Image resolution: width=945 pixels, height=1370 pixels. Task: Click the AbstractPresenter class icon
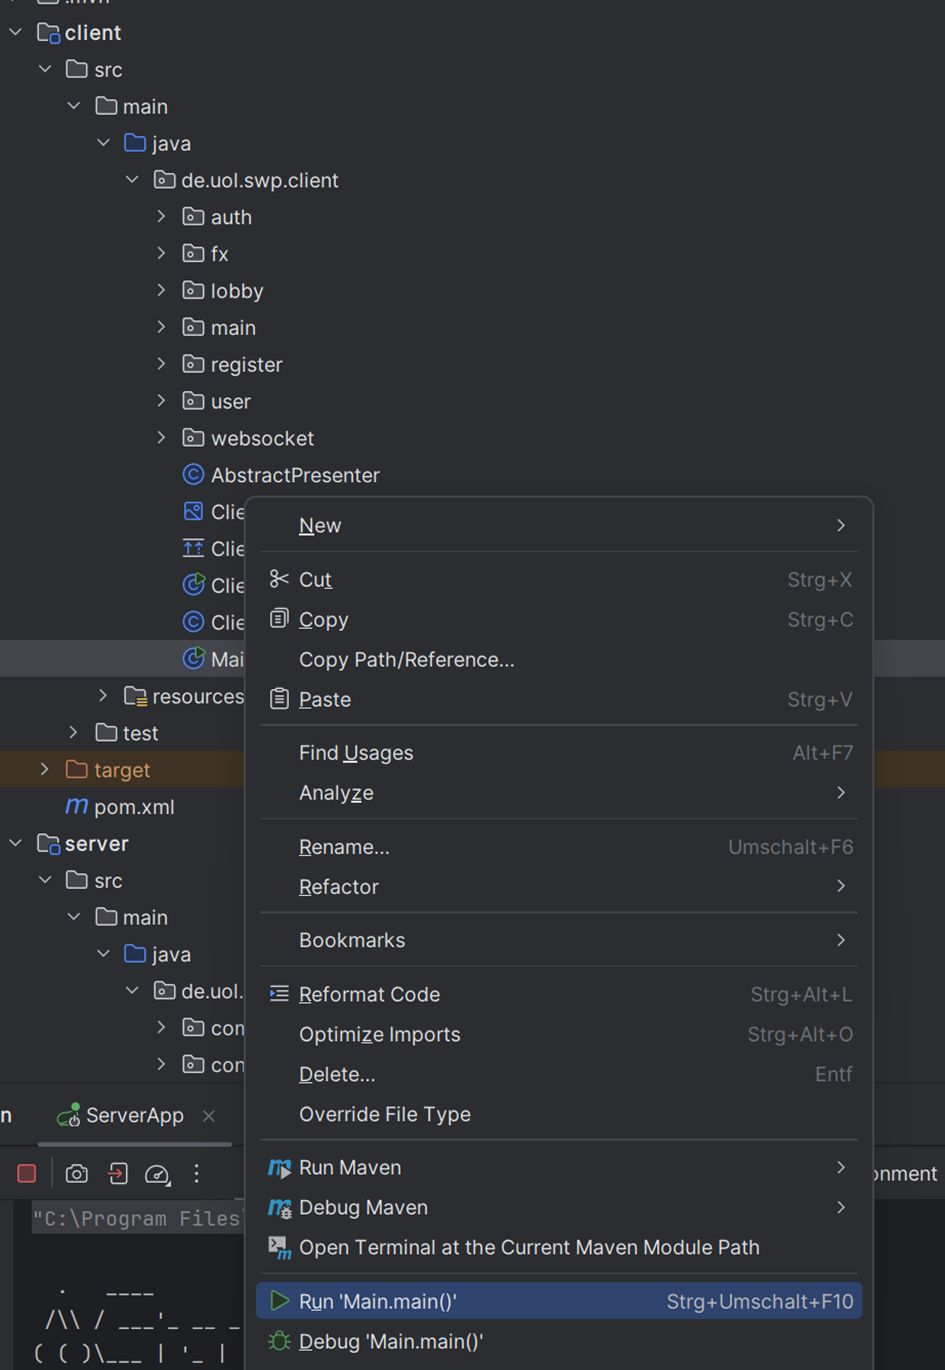coord(193,475)
